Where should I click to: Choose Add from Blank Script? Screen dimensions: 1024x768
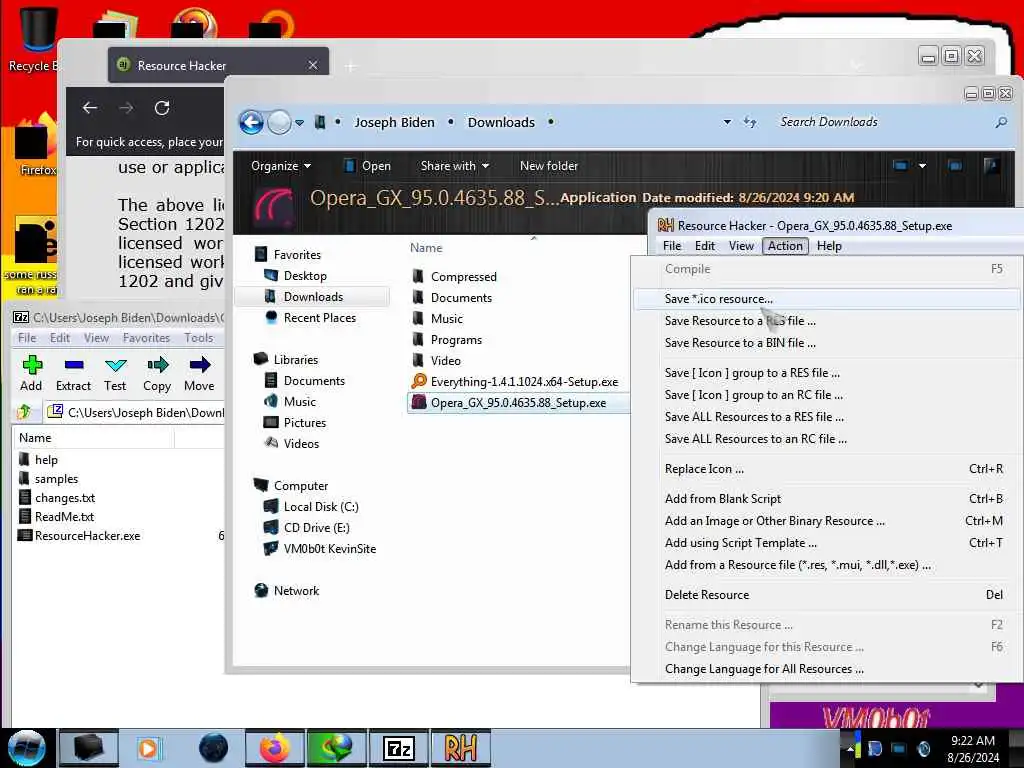825,499
